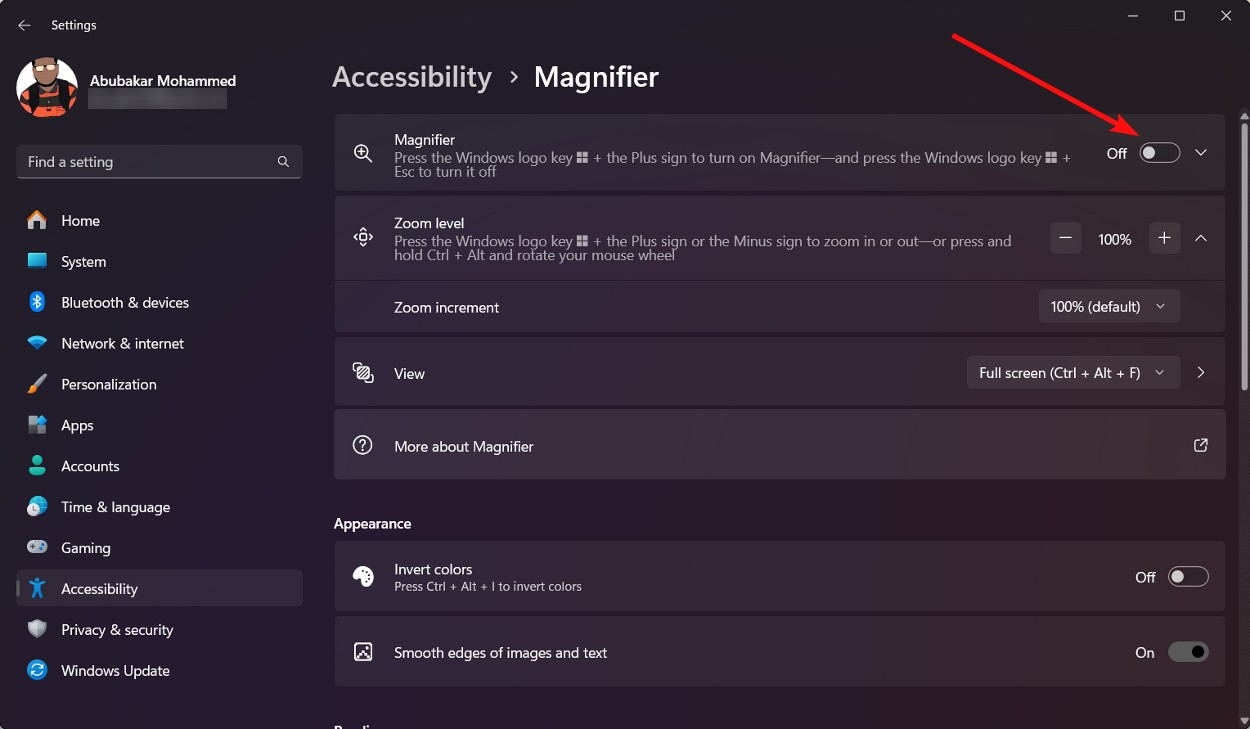This screenshot has height=729, width=1250.
Task: Click the Accessibility breadcrumb link
Action: click(x=412, y=77)
